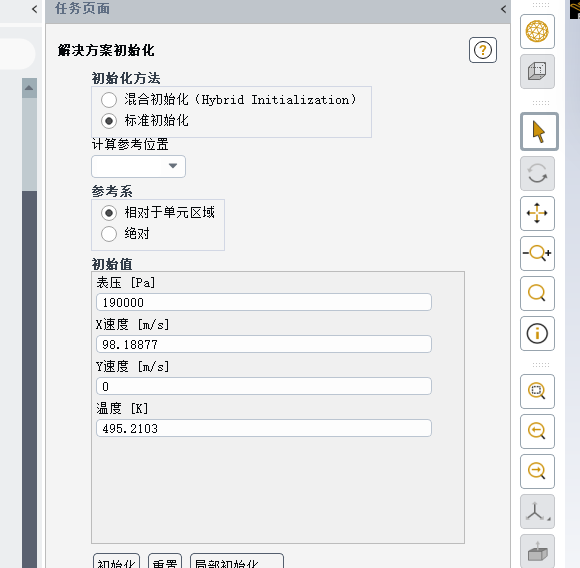Select the 绝对 reference frame option
Viewport: 580px width, 568px height.
coord(109,234)
